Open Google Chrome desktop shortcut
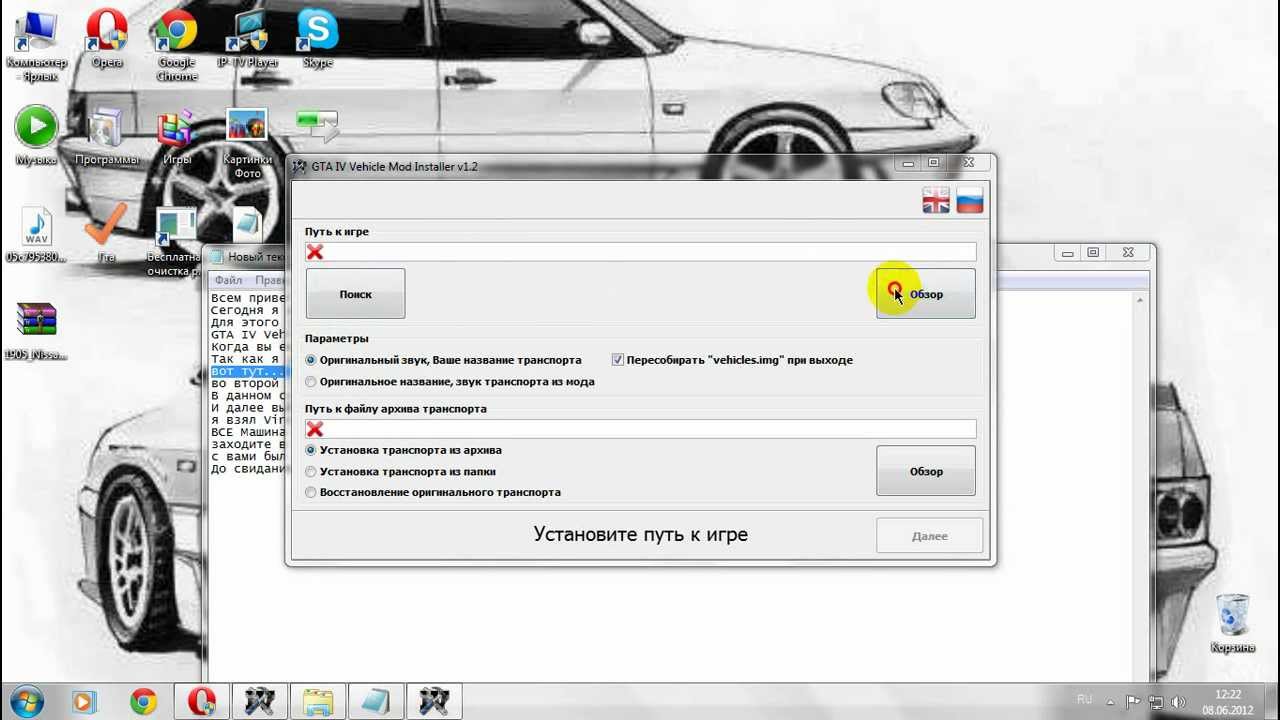The width and height of the screenshot is (1280, 720). pos(177,46)
